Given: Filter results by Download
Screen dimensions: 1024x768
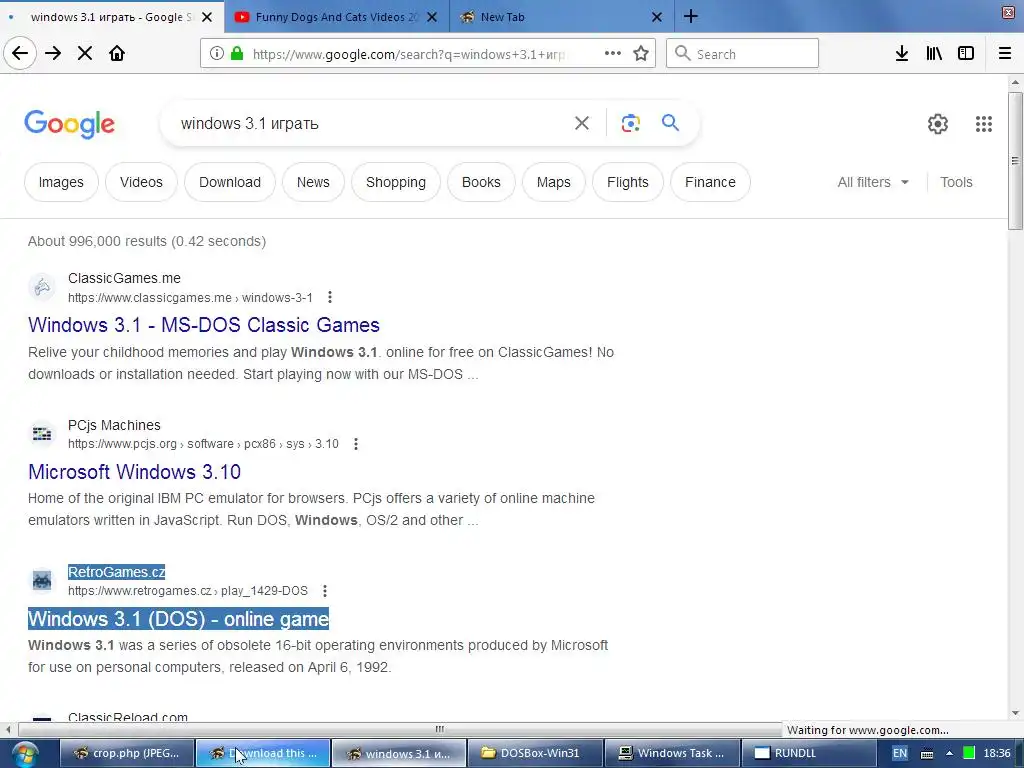Looking at the screenshot, I should coord(230,182).
